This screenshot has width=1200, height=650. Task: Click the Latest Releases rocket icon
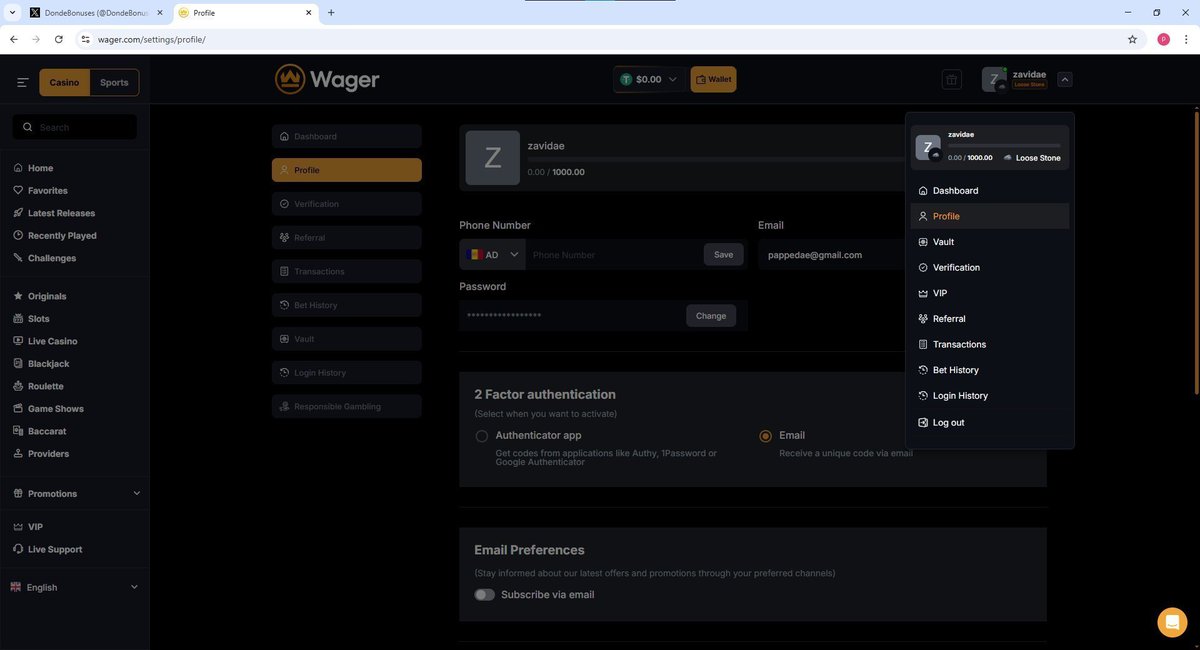pos(18,213)
